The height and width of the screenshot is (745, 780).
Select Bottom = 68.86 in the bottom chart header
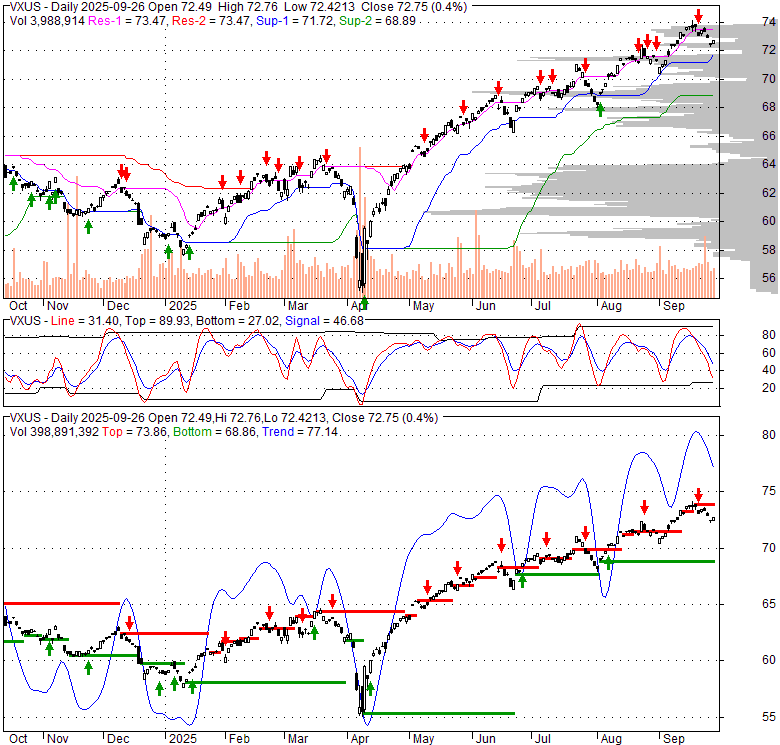pyautogui.click(x=214, y=432)
